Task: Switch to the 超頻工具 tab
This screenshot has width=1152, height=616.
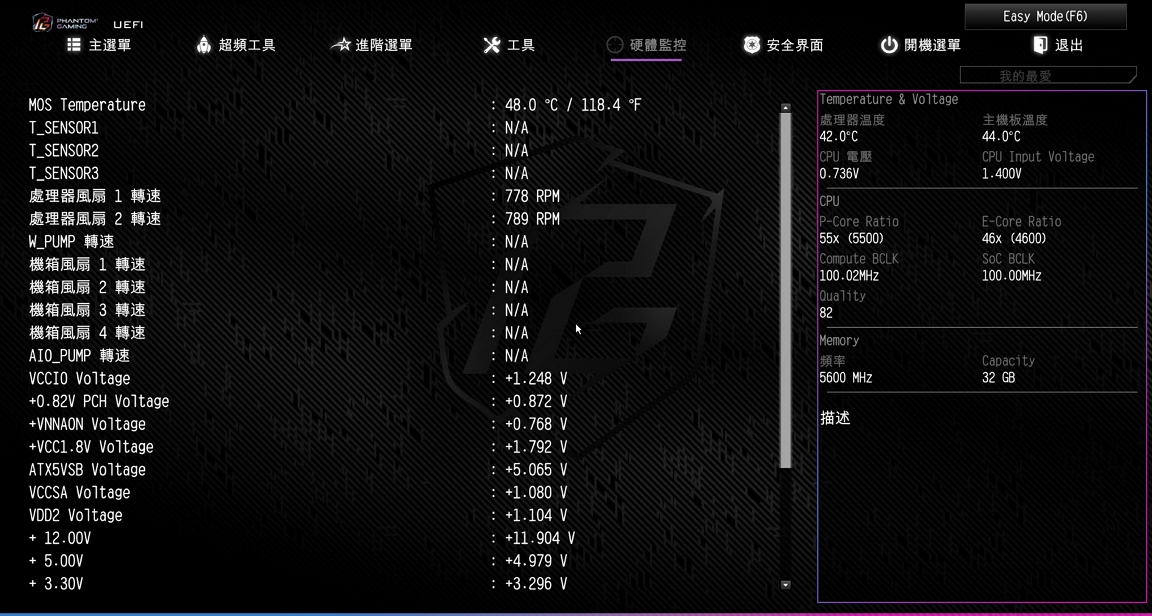Action: [x=236, y=45]
